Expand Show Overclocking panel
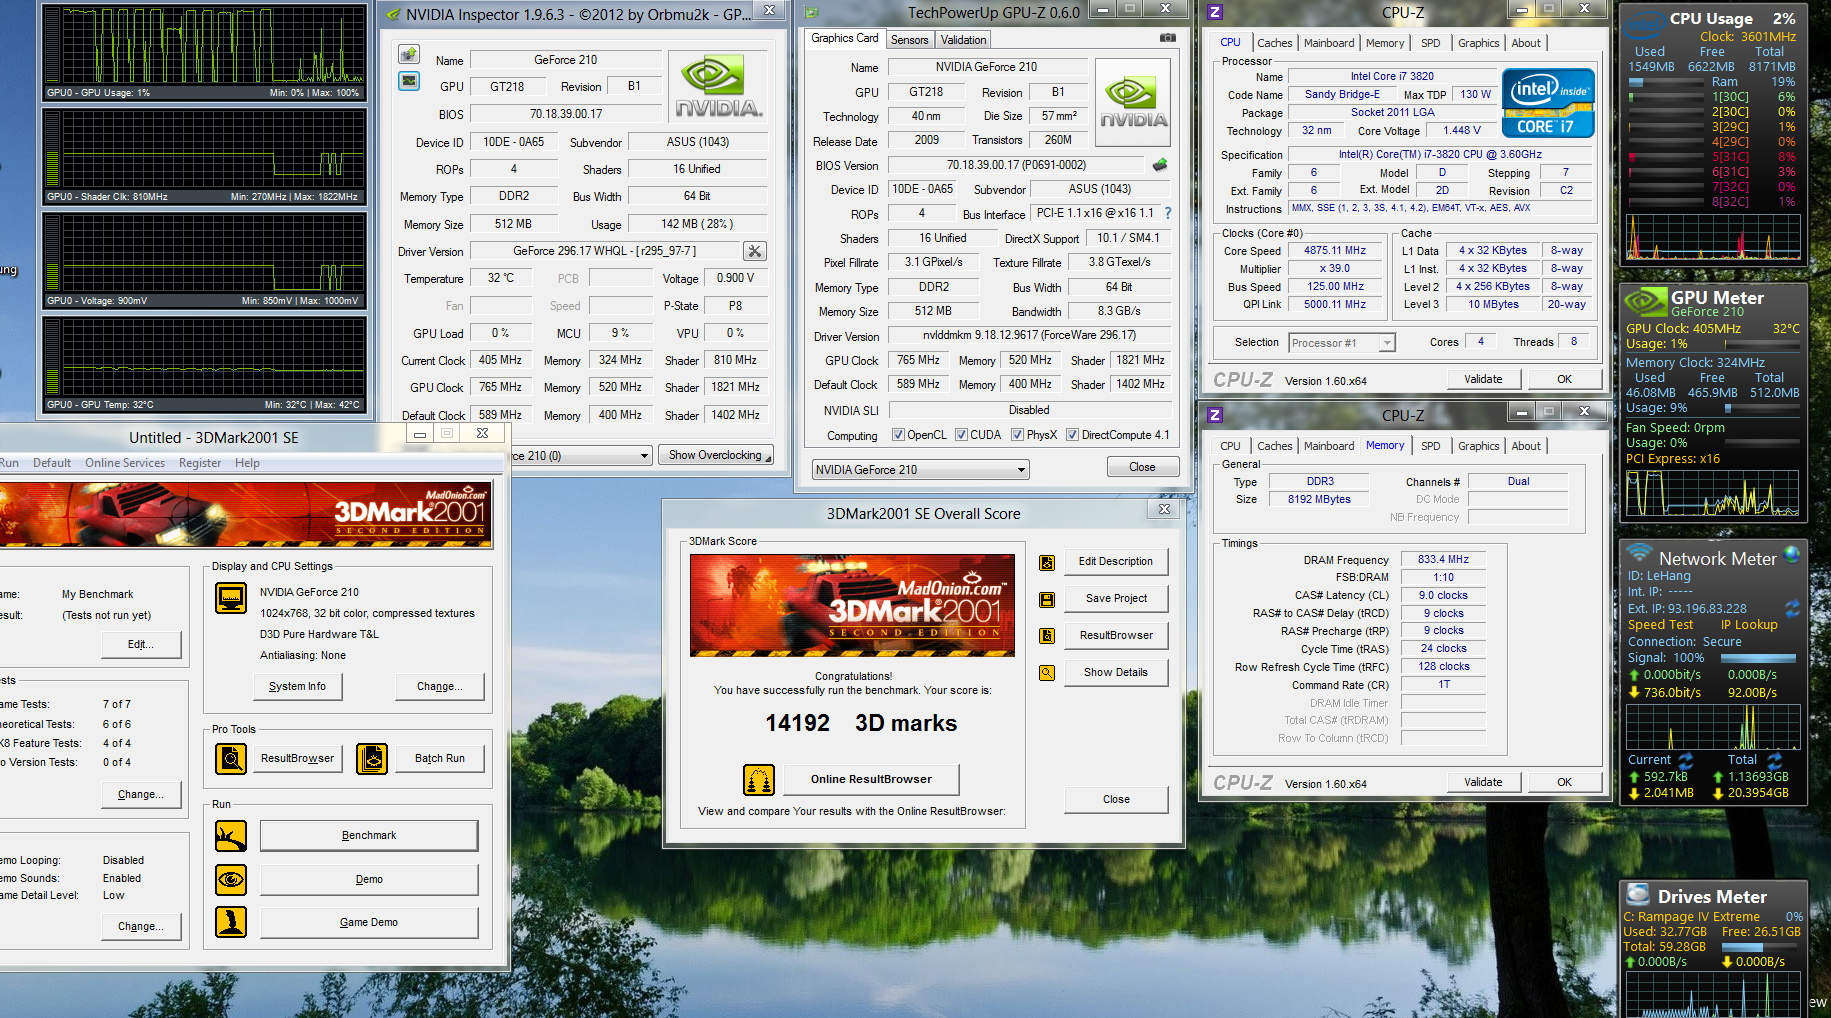The height and width of the screenshot is (1018, 1831). pyautogui.click(x=716, y=455)
